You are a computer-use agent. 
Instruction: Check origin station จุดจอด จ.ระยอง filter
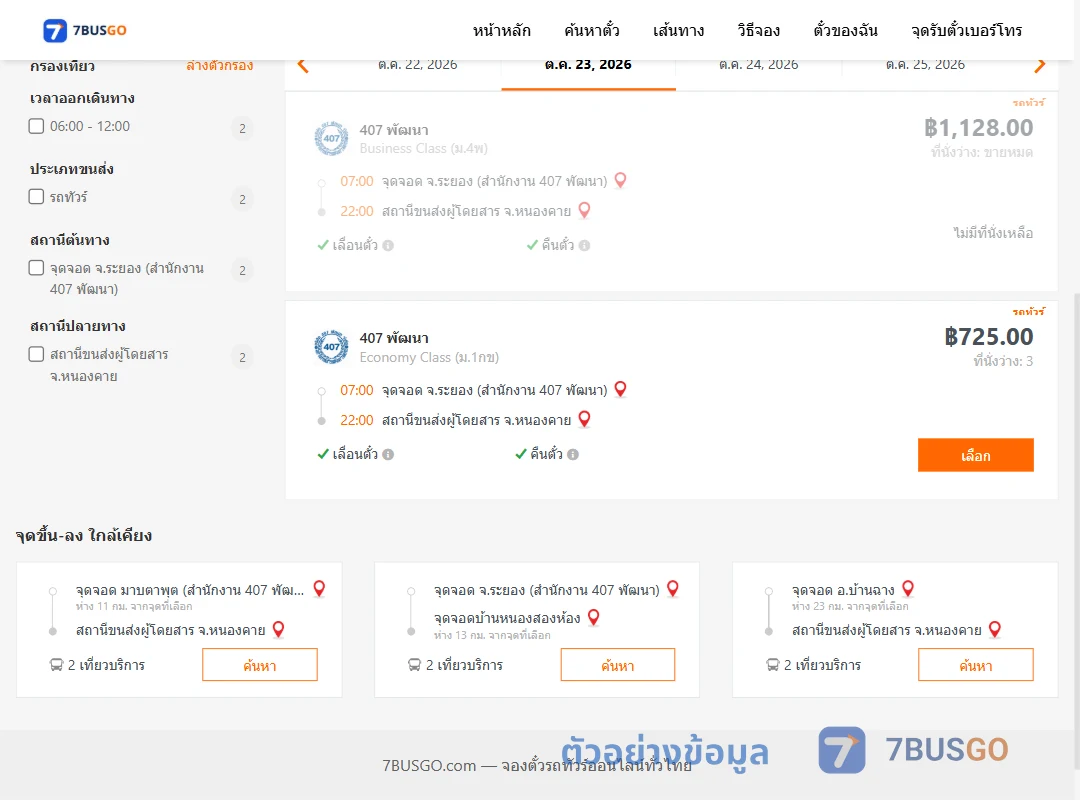[37, 267]
